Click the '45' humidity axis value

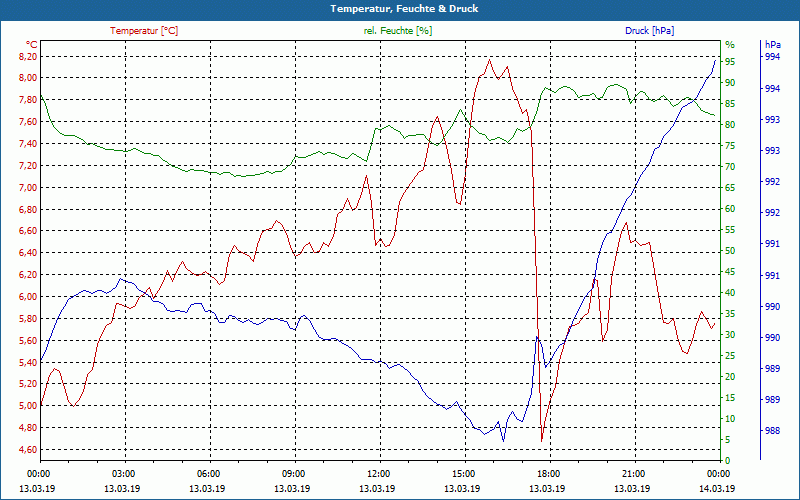tap(730, 272)
